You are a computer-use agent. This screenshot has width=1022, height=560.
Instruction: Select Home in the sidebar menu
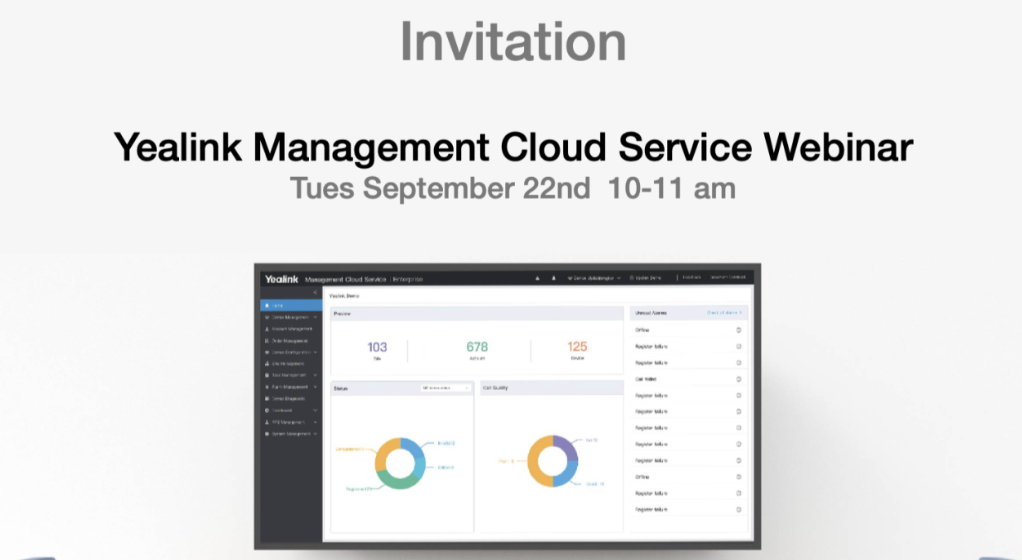[291, 305]
